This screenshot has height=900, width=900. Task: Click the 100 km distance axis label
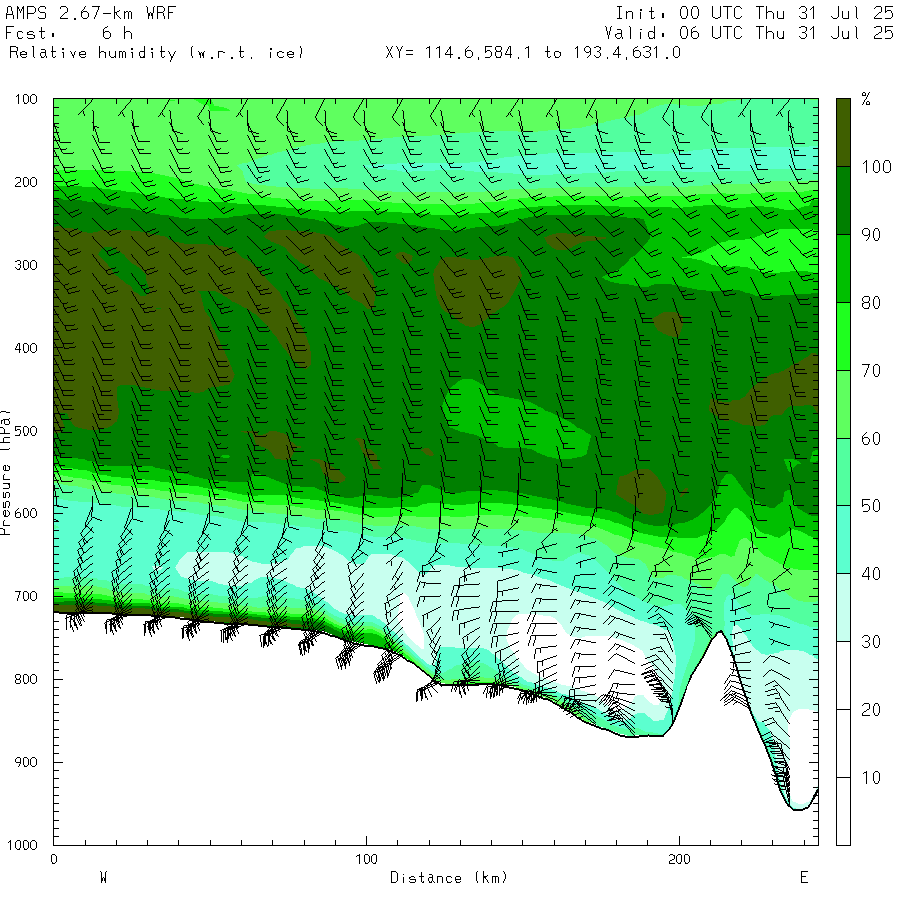click(367, 859)
